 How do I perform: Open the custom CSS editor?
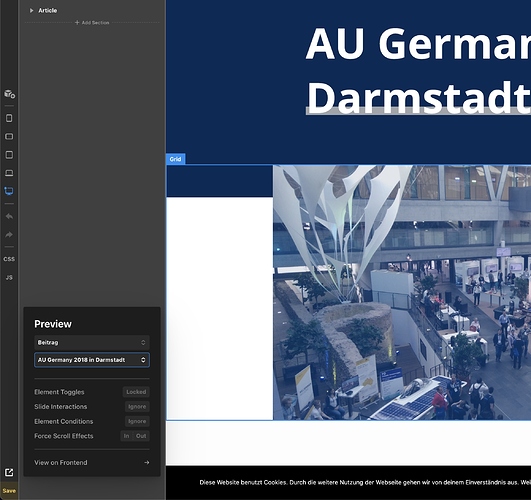point(9,259)
